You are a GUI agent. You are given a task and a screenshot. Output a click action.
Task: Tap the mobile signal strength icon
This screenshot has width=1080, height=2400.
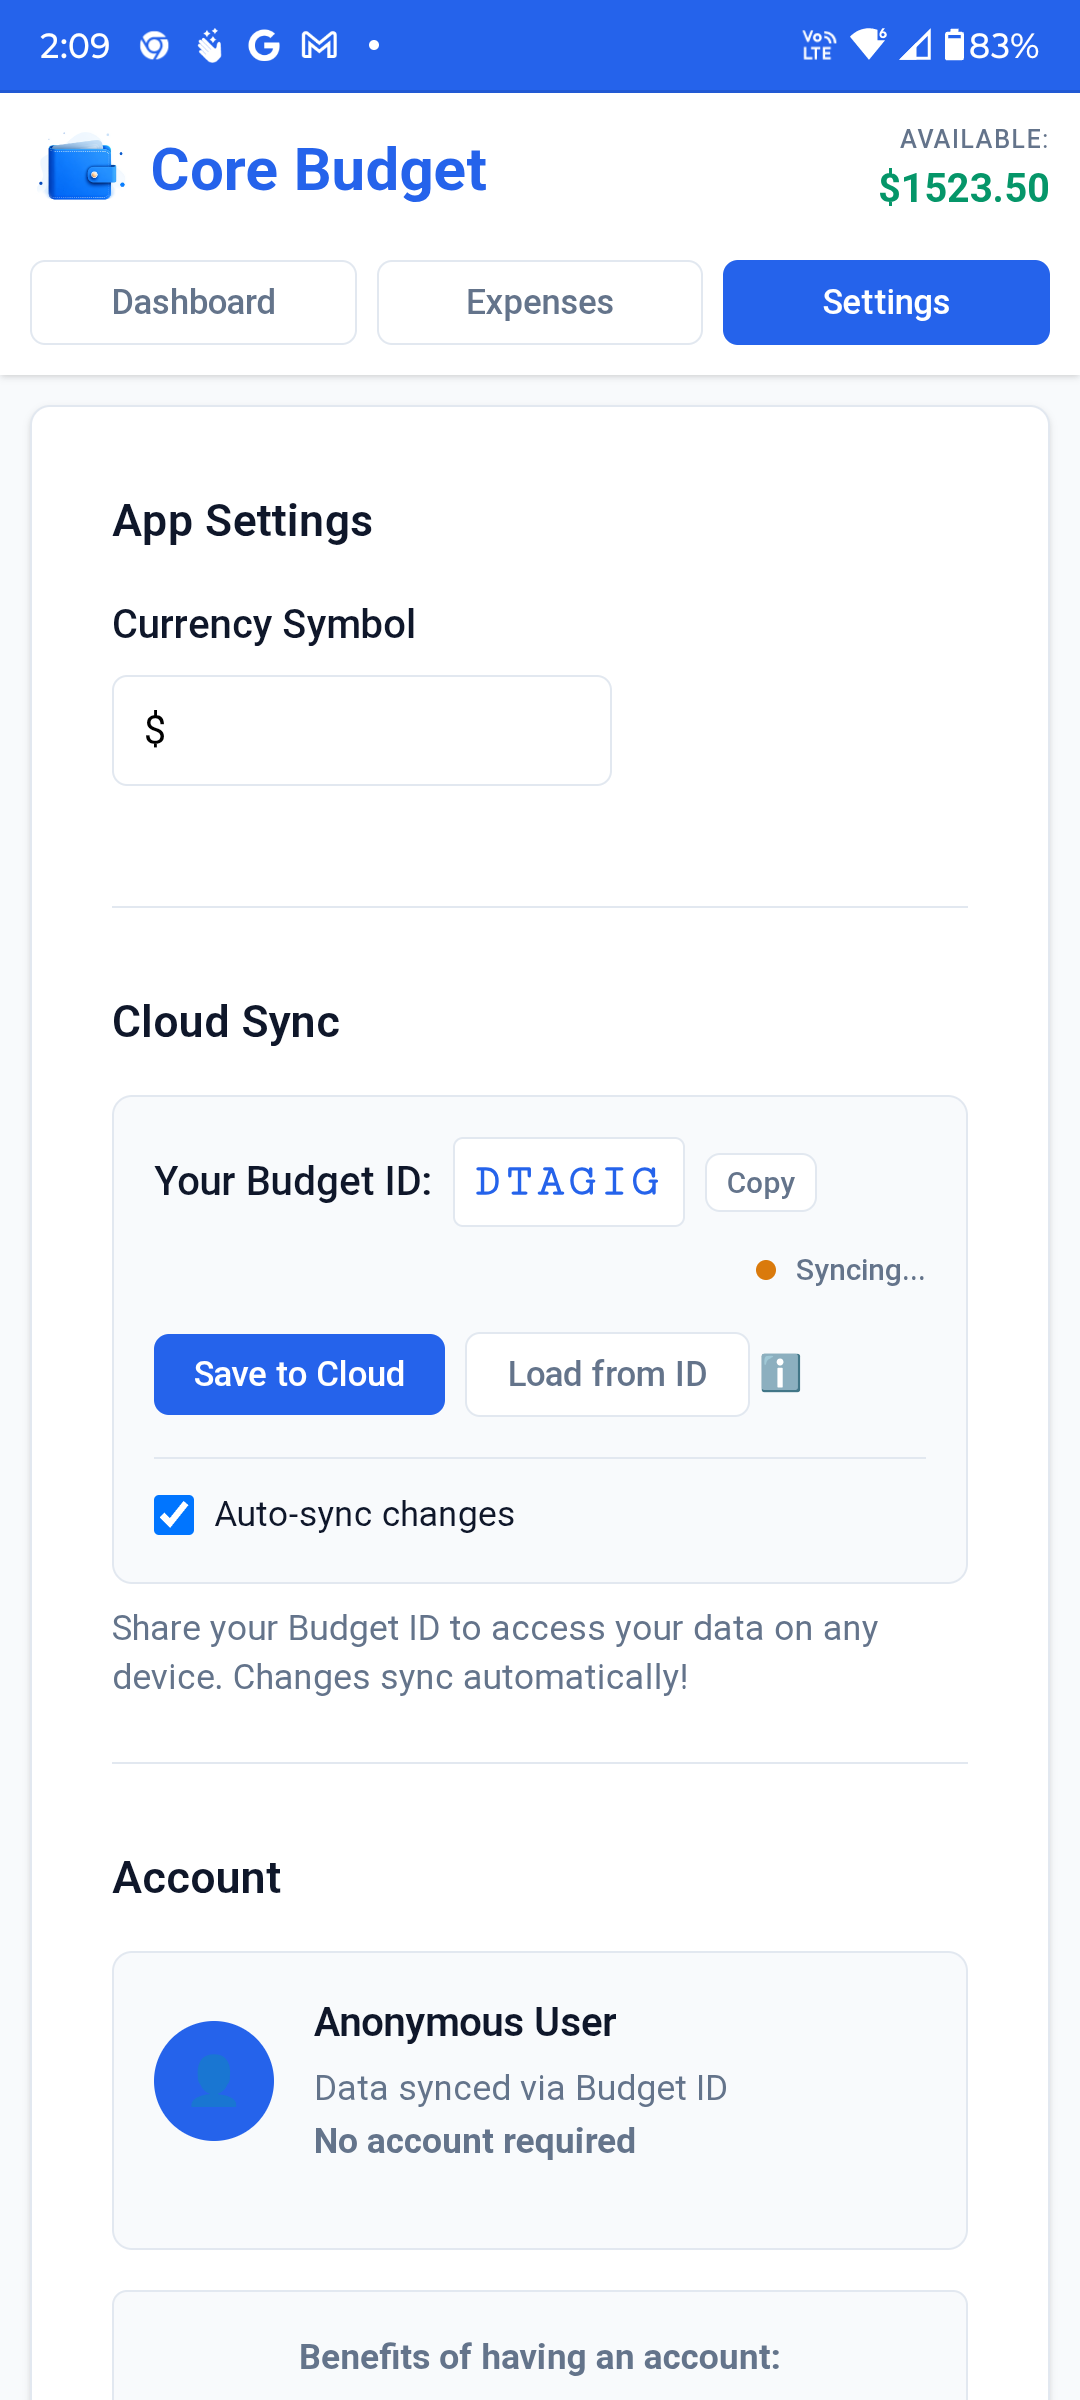(916, 45)
